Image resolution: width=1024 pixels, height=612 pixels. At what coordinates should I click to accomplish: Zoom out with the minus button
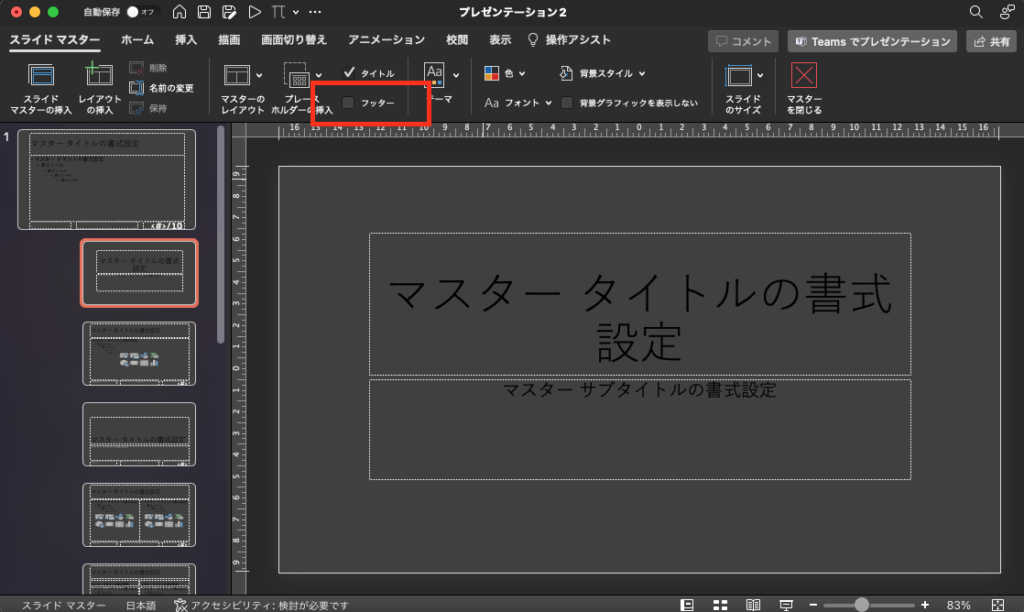point(813,605)
